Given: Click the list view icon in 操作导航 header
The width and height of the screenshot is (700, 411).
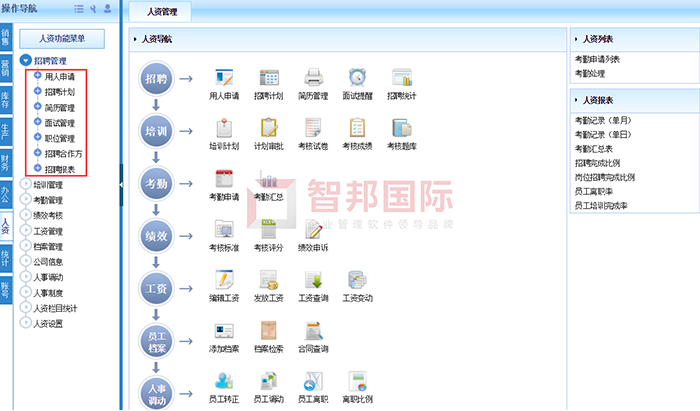Looking at the screenshot, I should 79,8.
